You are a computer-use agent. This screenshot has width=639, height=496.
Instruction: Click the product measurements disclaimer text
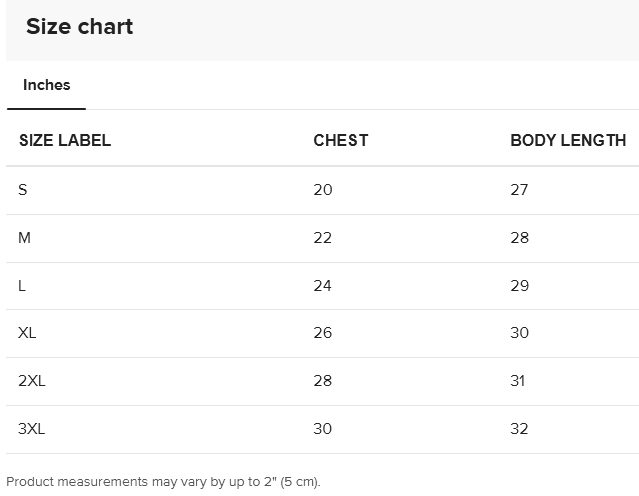point(163,482)
